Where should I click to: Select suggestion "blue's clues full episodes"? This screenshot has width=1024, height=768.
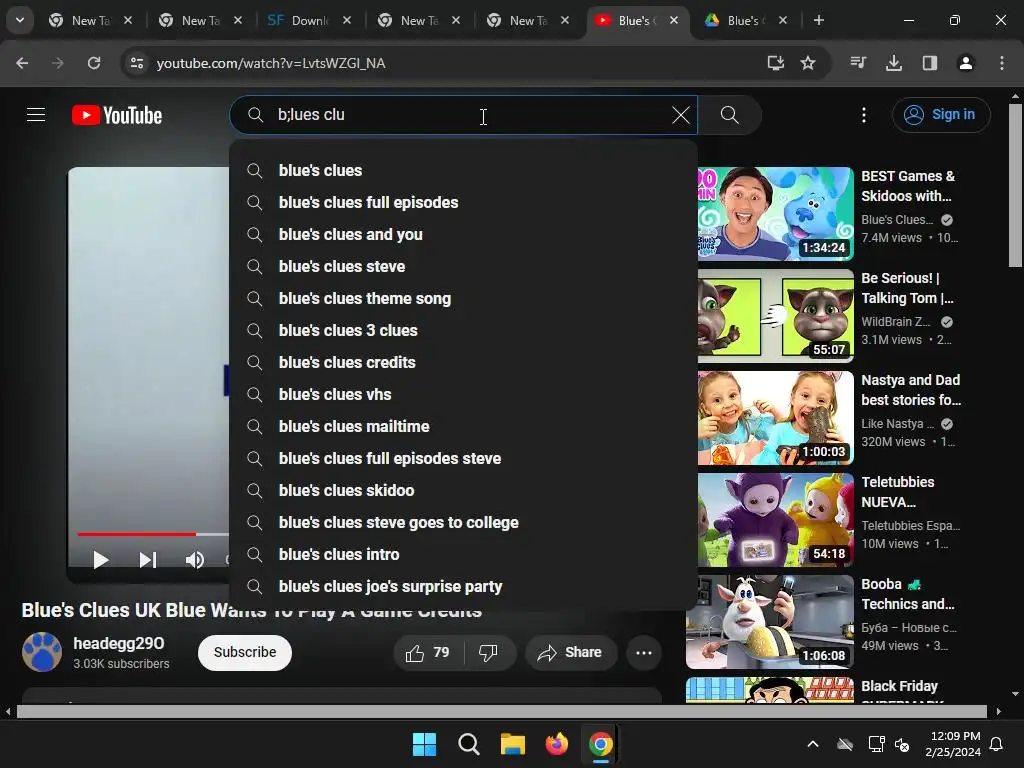point(464,202)
